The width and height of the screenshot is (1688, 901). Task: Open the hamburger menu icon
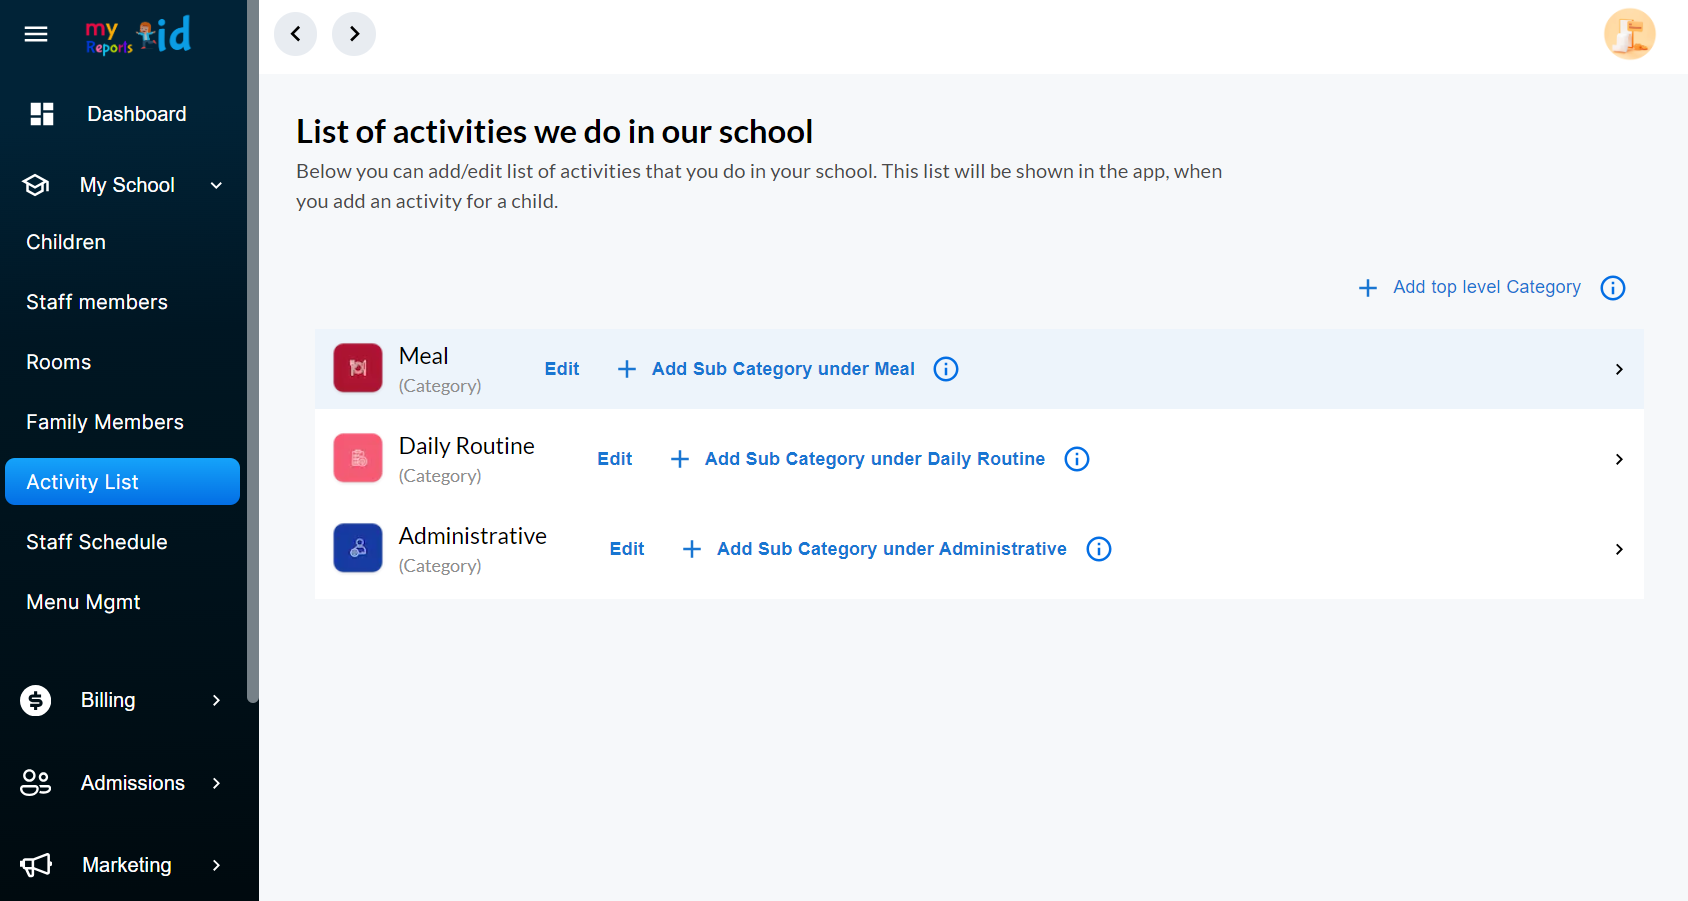tap(36, 34)
